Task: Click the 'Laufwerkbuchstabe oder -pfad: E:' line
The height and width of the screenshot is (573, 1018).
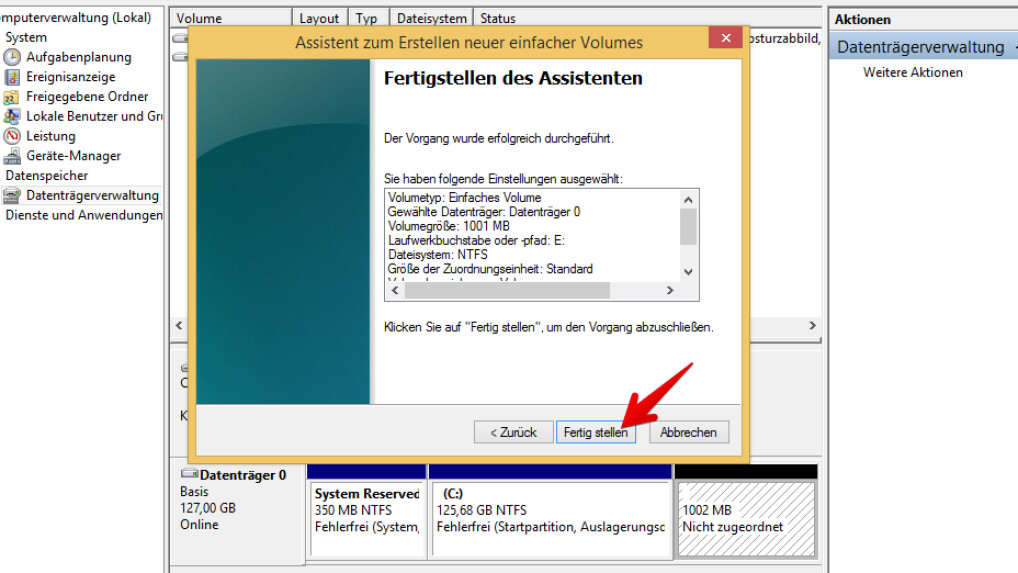Action: click(476, 240)
